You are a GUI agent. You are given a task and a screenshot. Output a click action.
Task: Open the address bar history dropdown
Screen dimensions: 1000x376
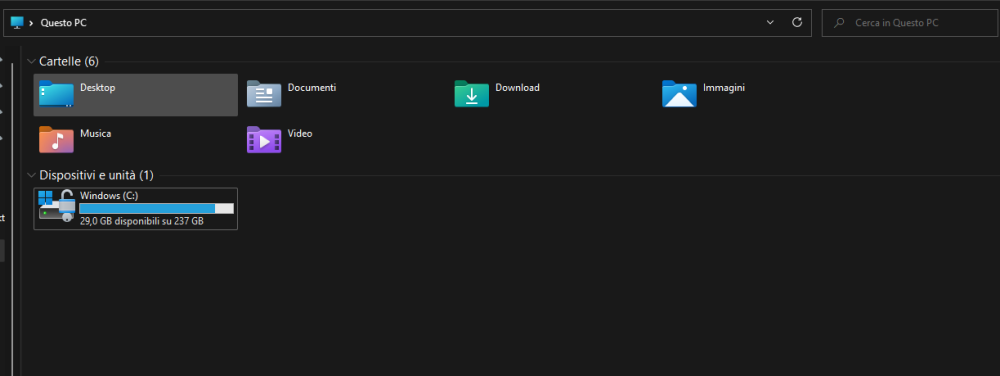[770, 22]
